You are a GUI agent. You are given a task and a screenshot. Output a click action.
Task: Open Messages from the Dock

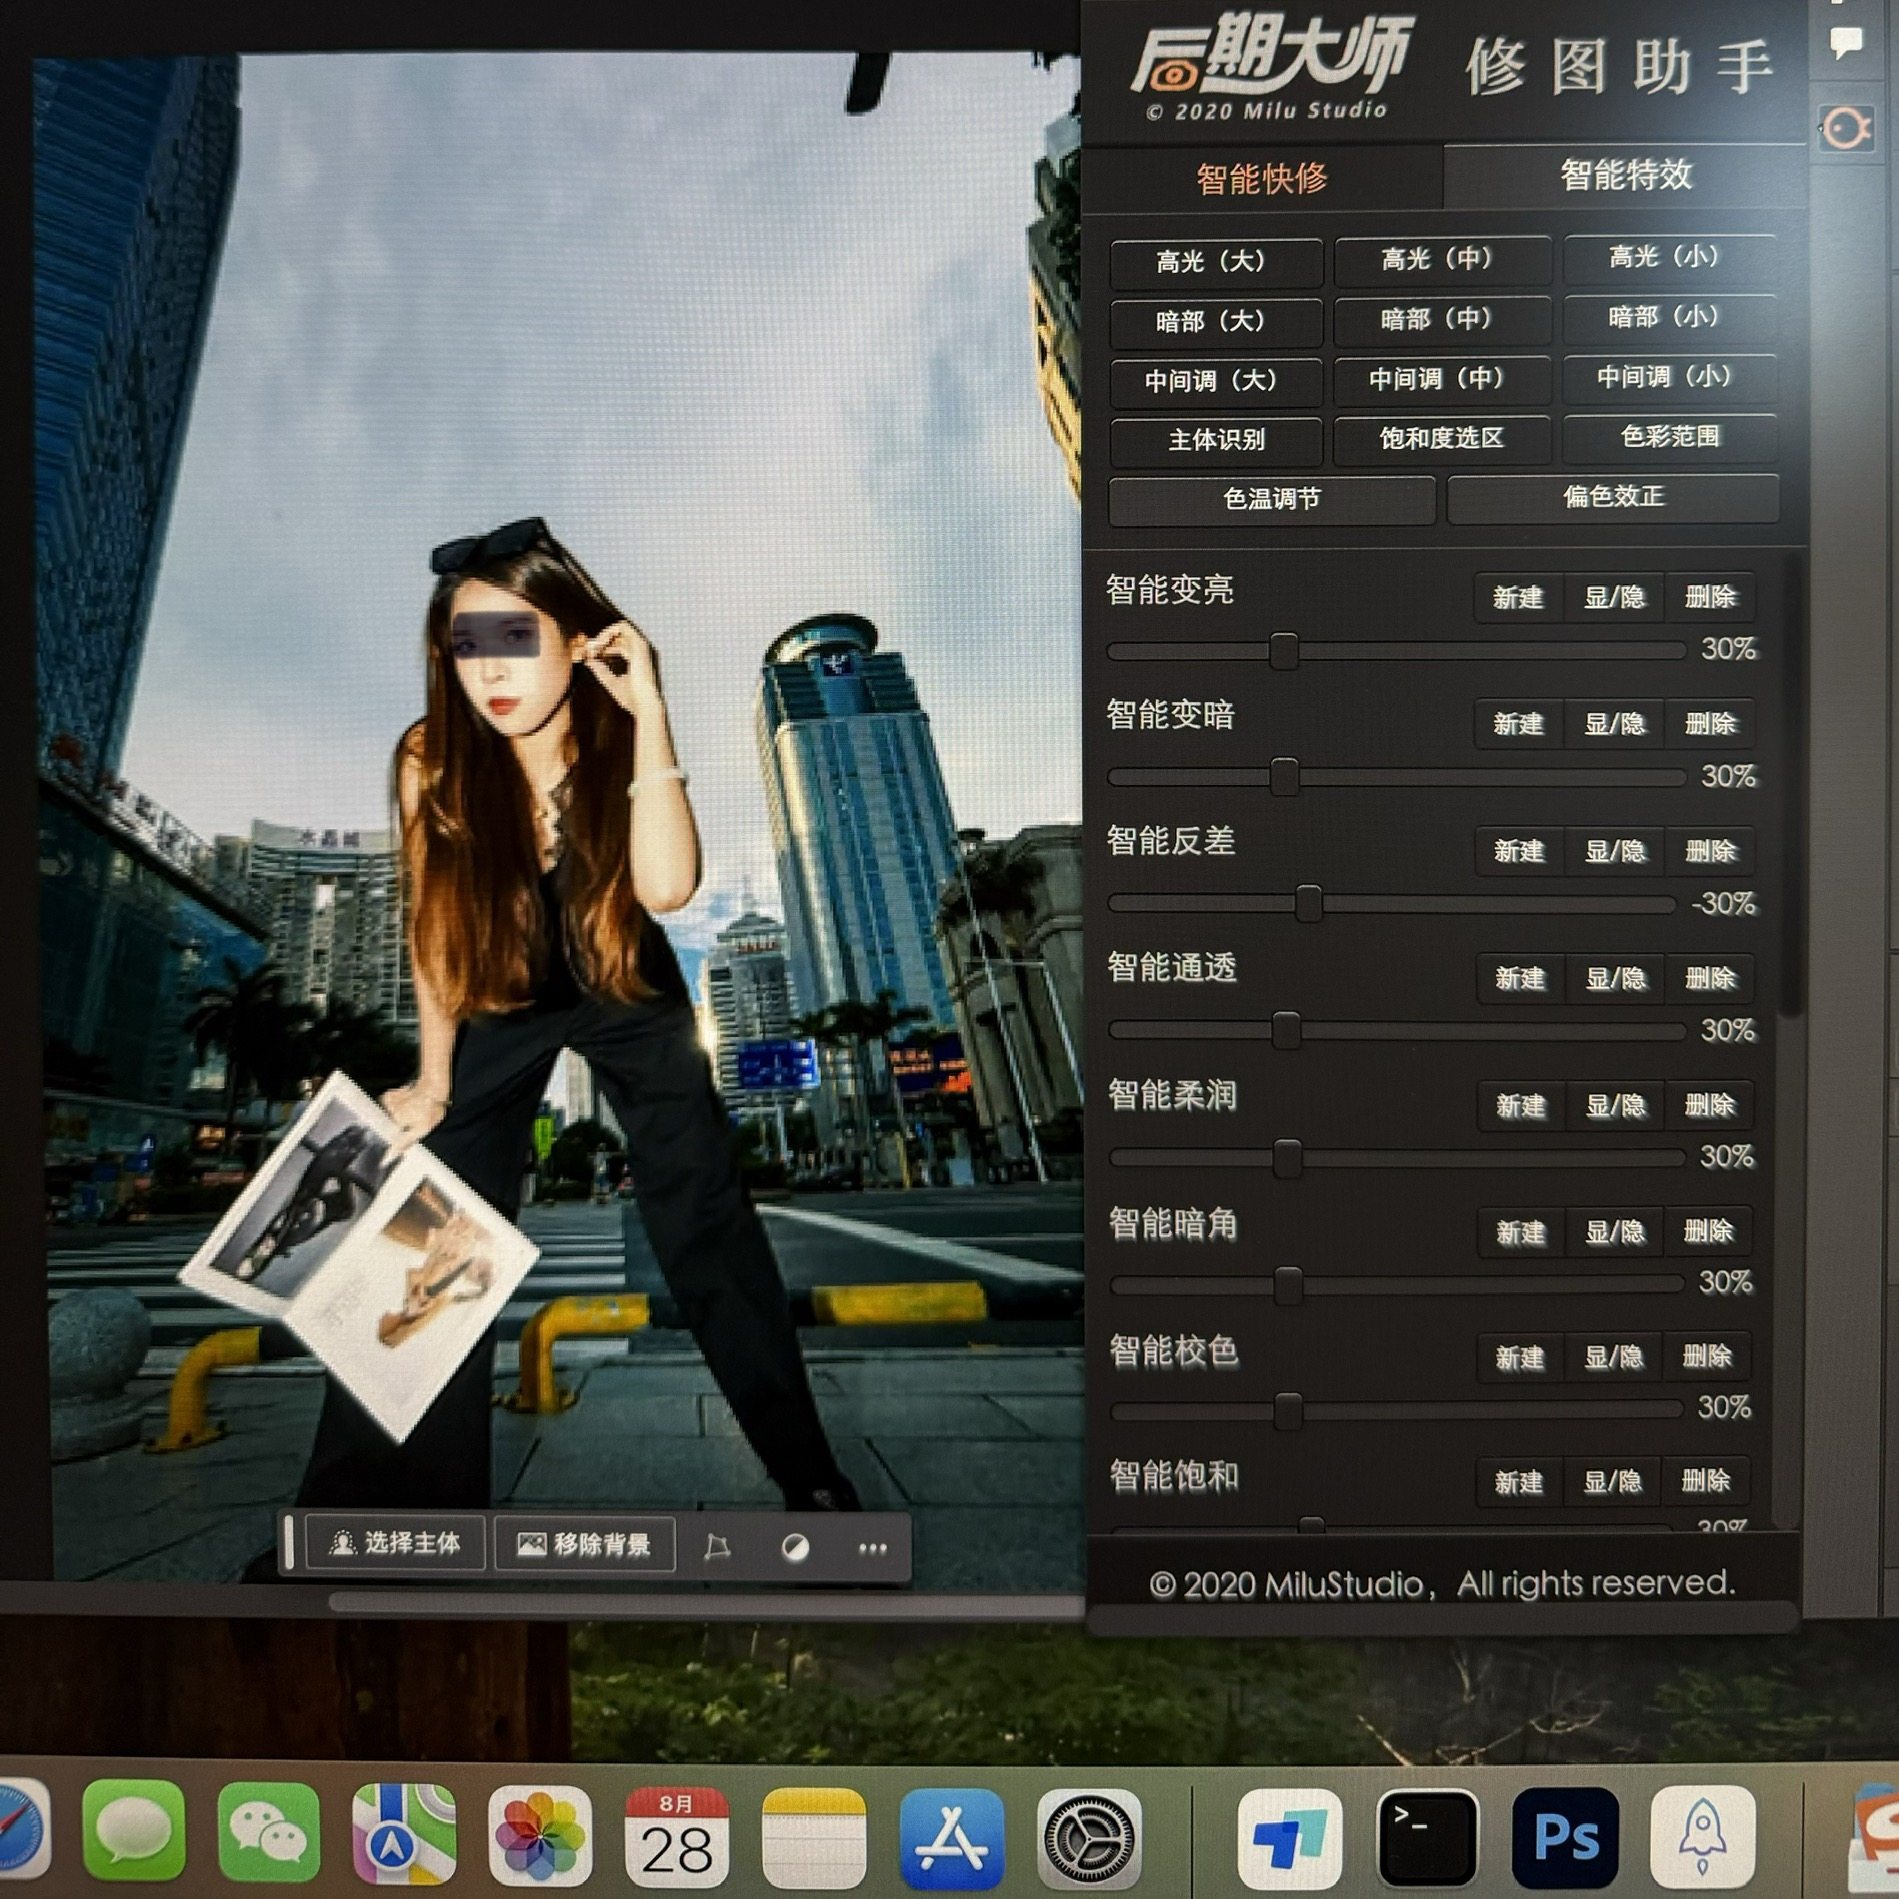click(134, 1830)
